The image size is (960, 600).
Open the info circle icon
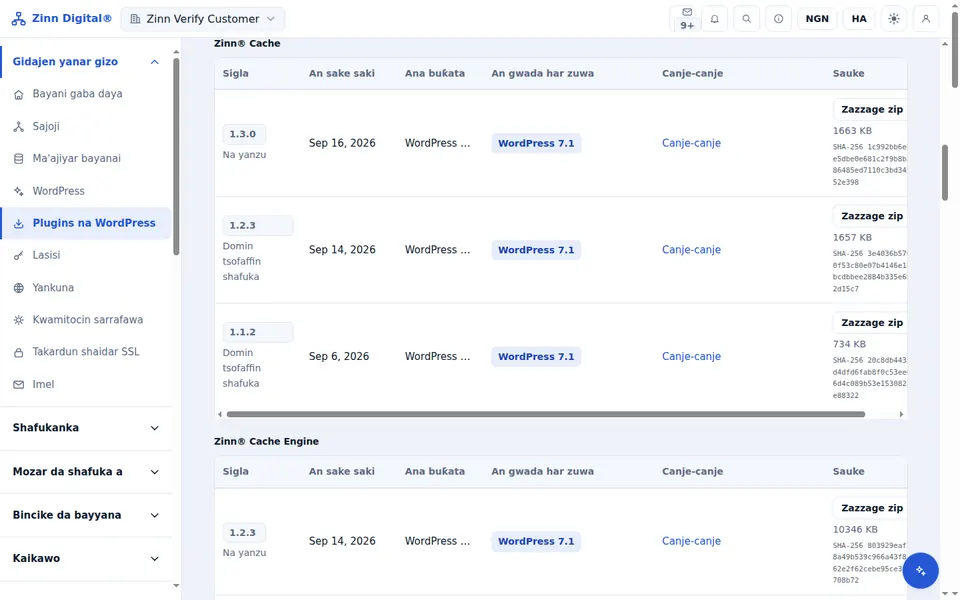[778, 19]
